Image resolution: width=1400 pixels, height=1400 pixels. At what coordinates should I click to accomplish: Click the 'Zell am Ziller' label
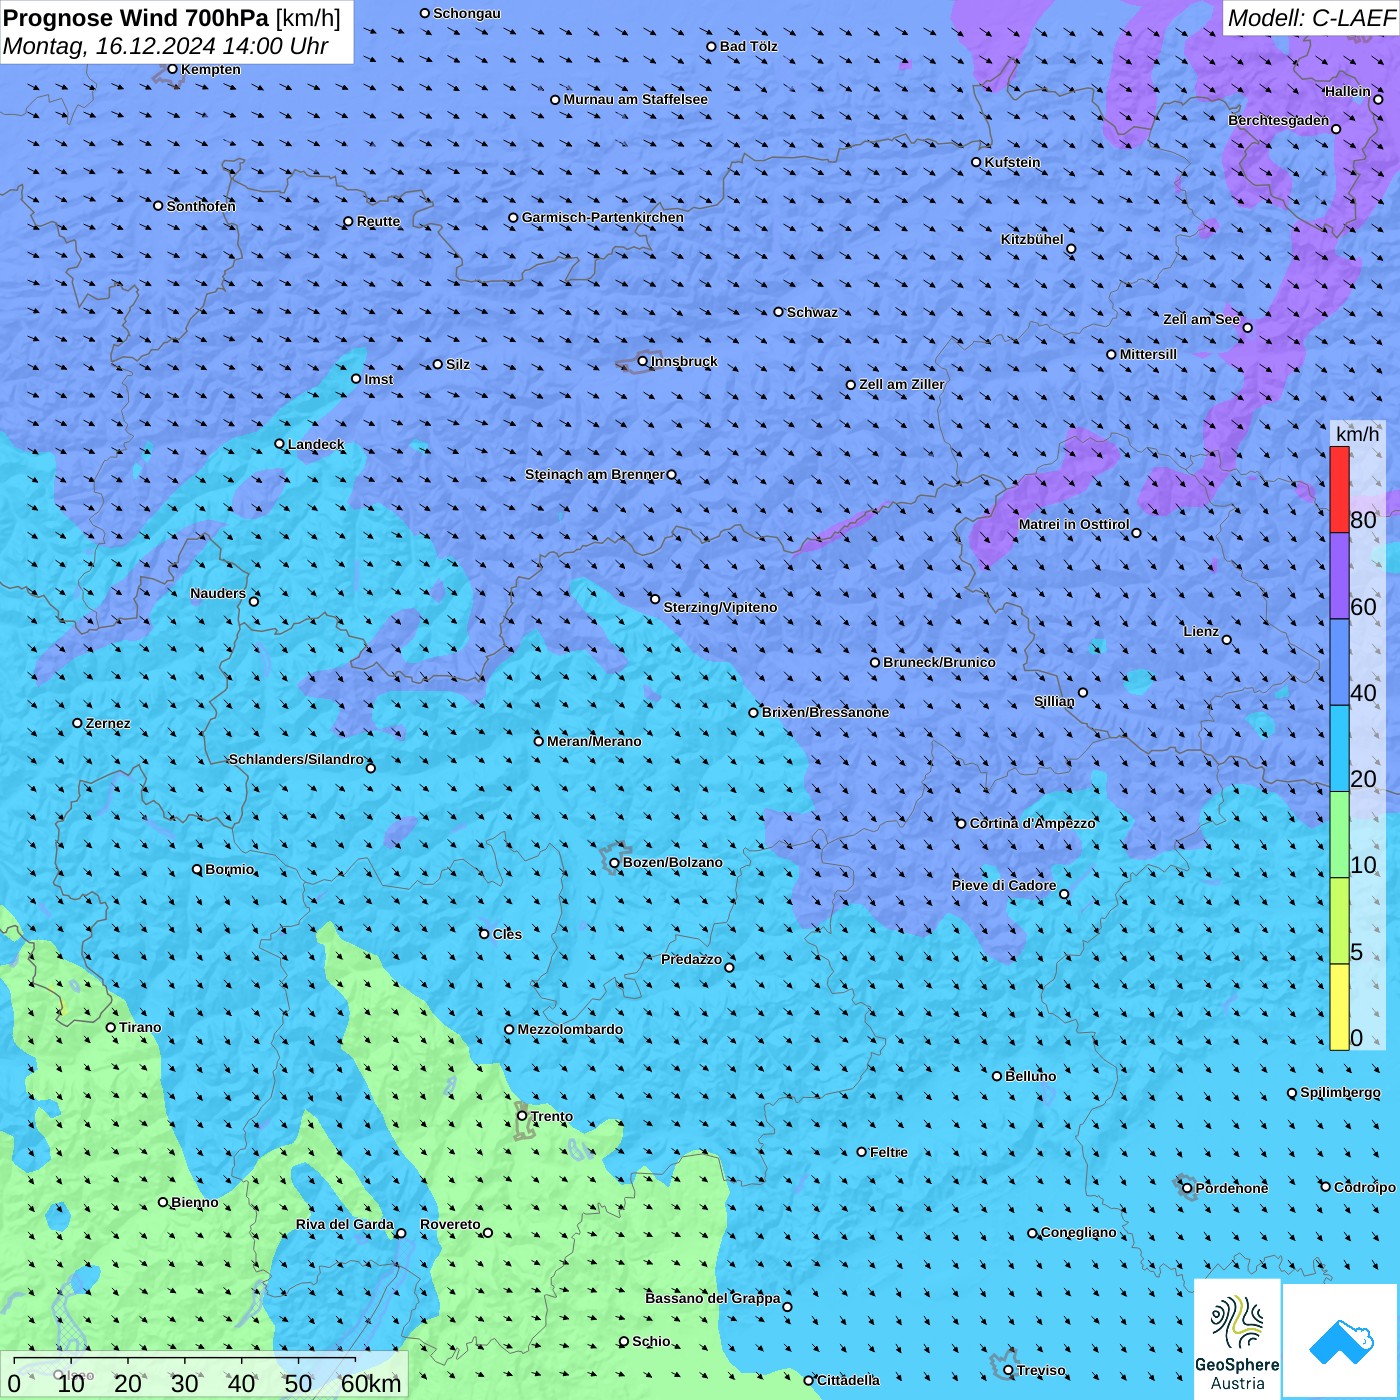[902, 384]
